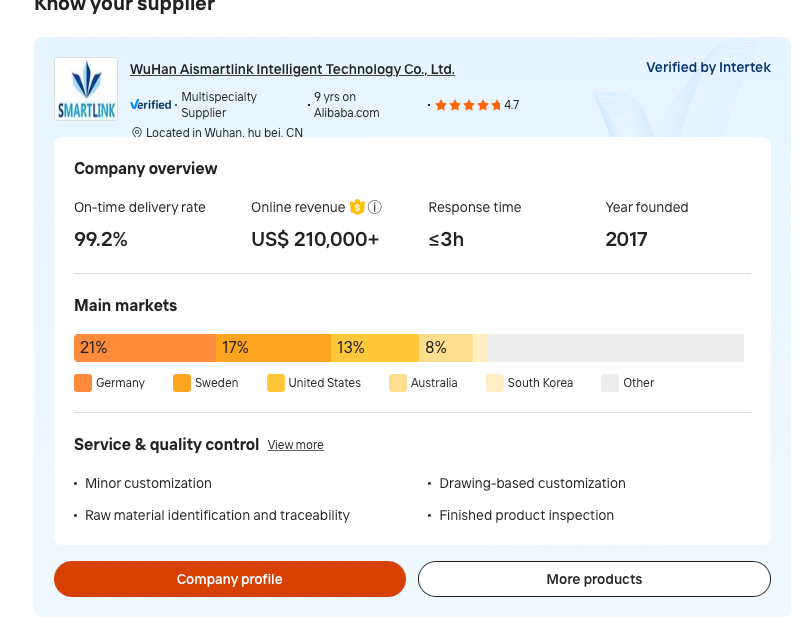Click the online revenue info icon

tap(375, 207)
